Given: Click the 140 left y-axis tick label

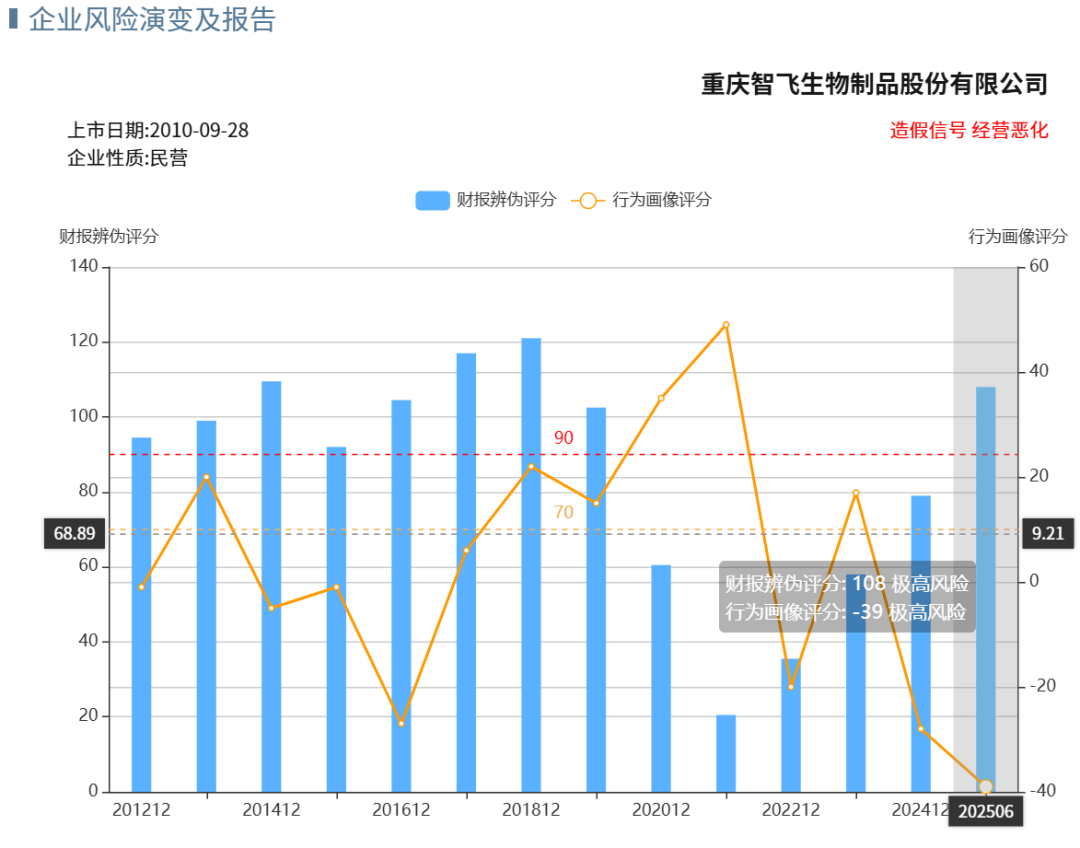Looking at the screenshot, I should coord(84,266).
